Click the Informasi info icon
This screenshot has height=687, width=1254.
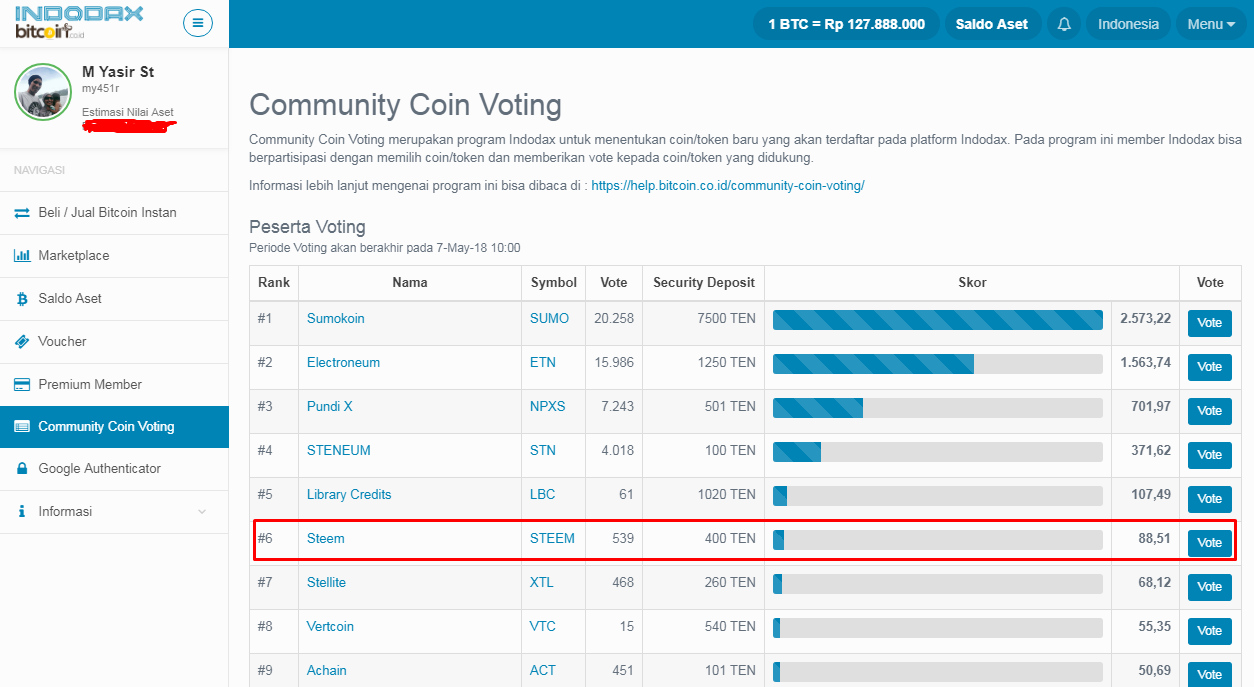(x=22, y=512)
